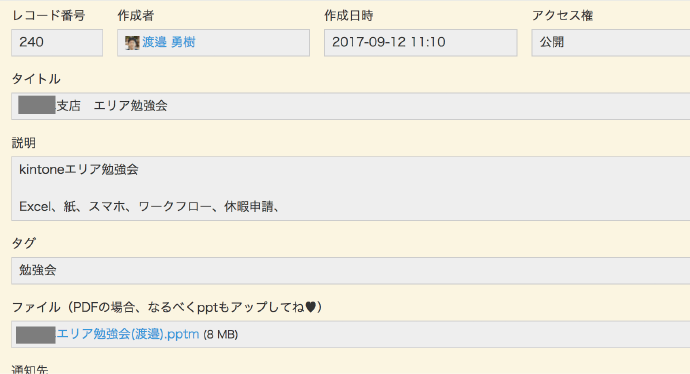The image size is (690, 374).
Task: Click the title field エリア勉強会
Action: (x=351, y=106)
